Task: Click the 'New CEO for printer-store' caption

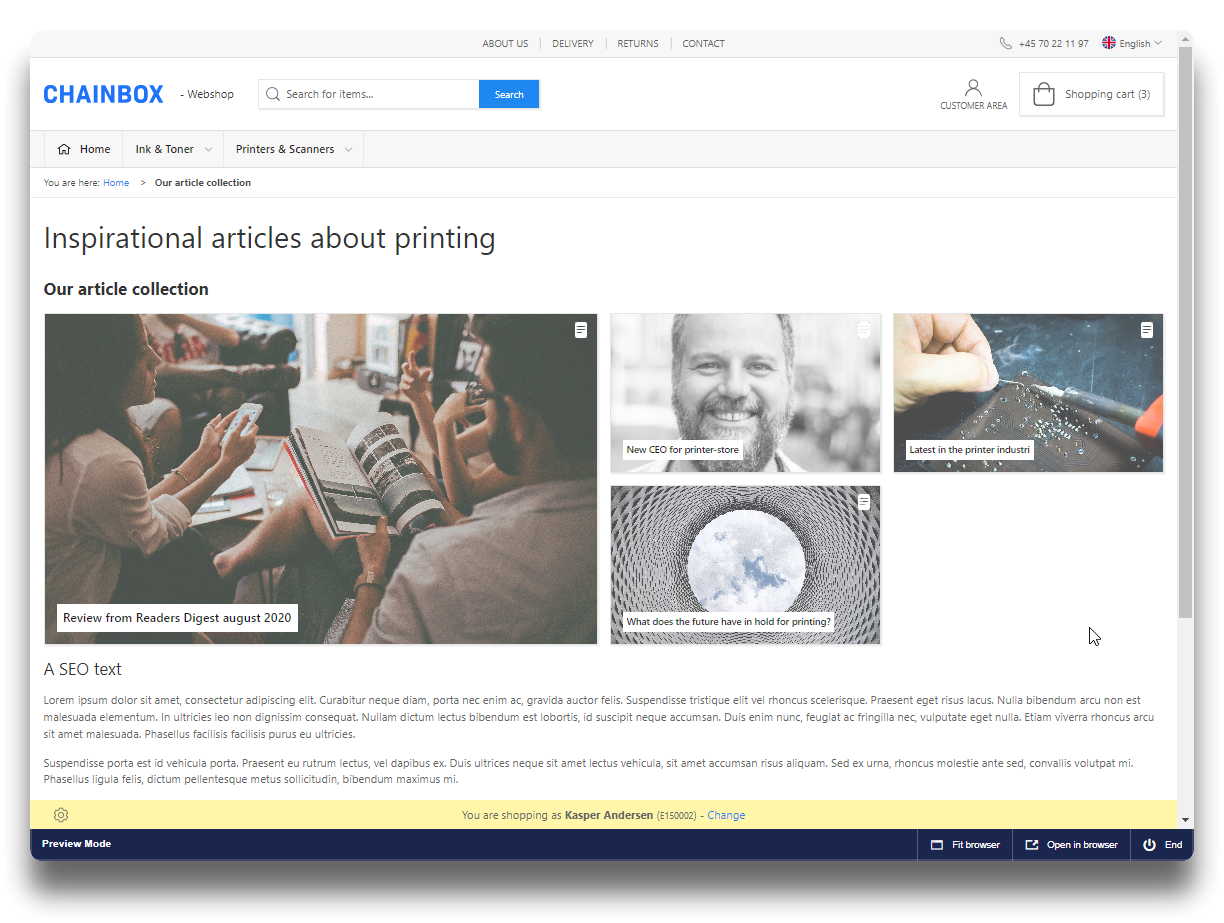Action: point(683,450)
